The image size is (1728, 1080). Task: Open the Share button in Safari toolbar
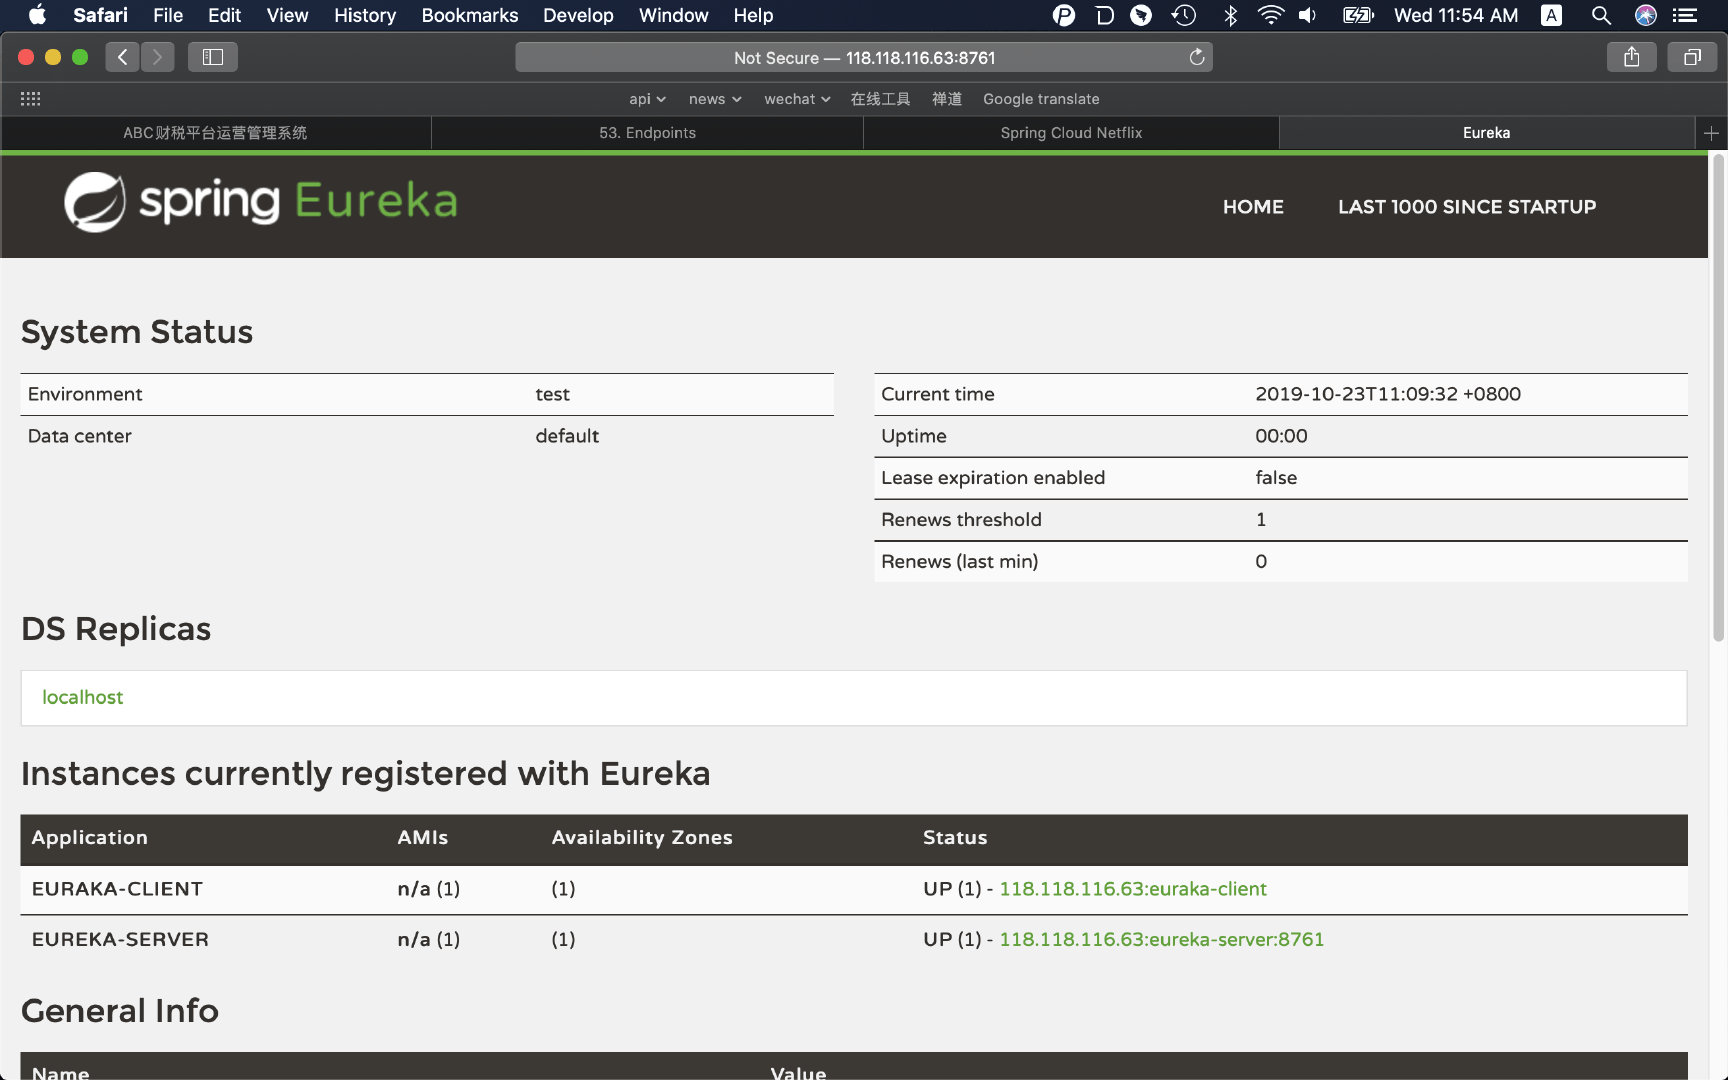tap(1632, 57)
